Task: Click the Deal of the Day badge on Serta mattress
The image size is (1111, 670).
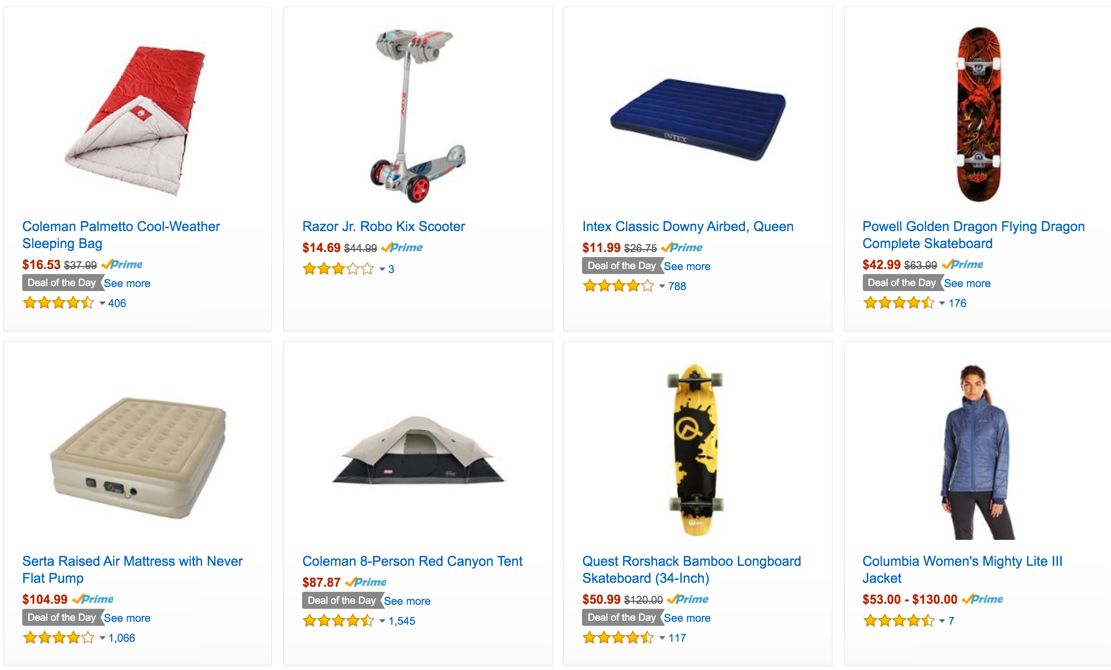Action: [x=62, y=618]
